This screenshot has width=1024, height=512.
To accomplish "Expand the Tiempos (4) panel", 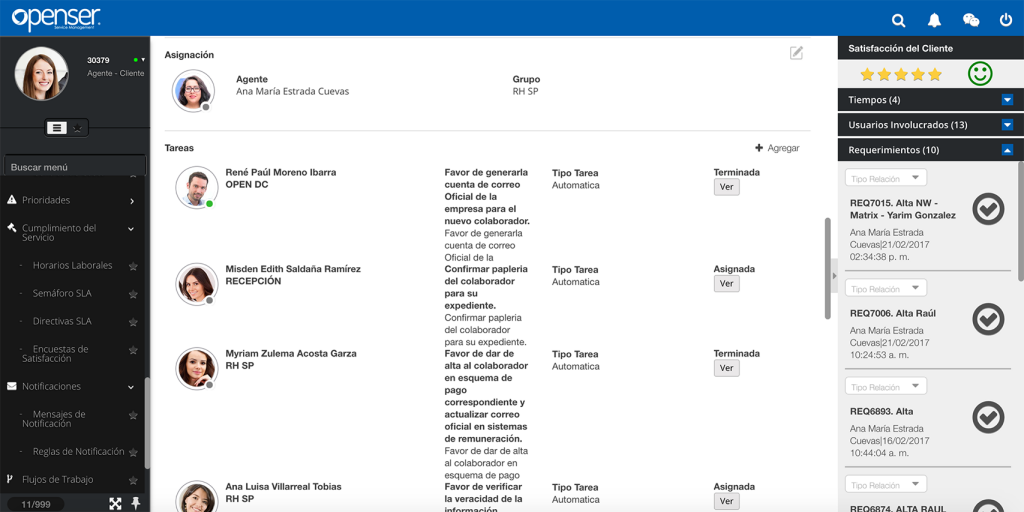I will (x=1007, y=100).
